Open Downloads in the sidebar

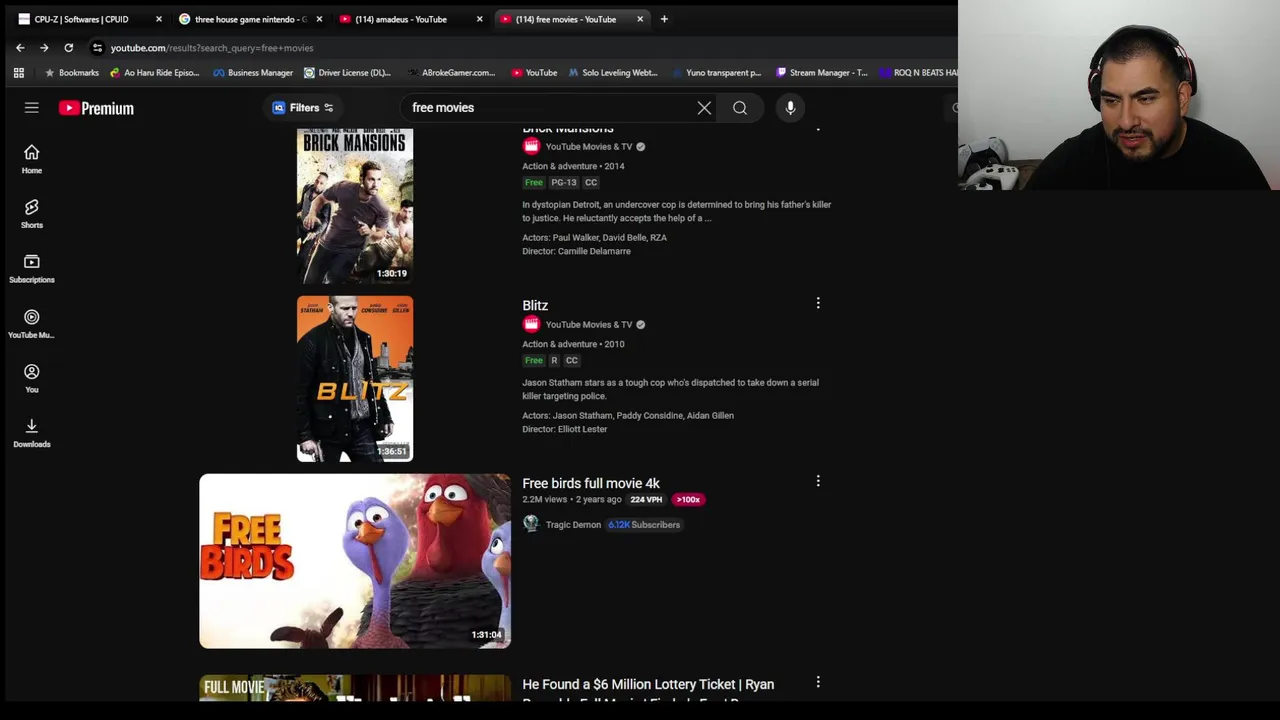coord(31,432)
